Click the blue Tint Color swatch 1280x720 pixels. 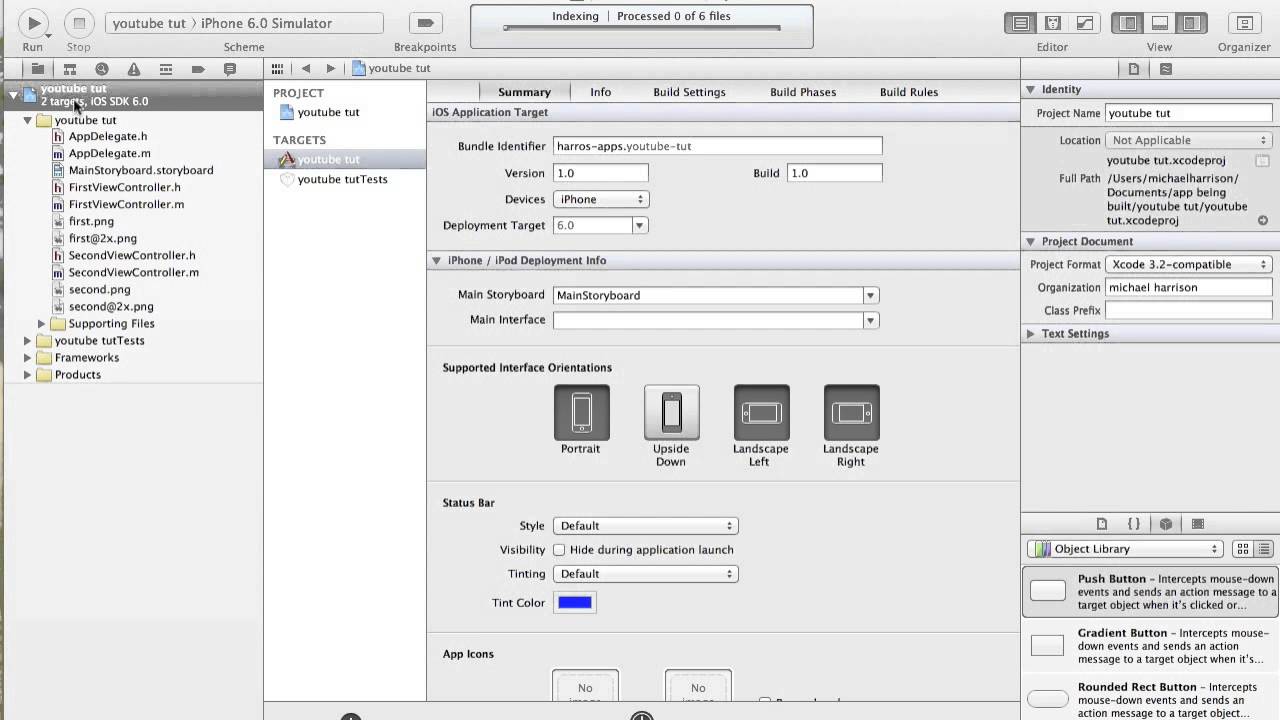575,603
